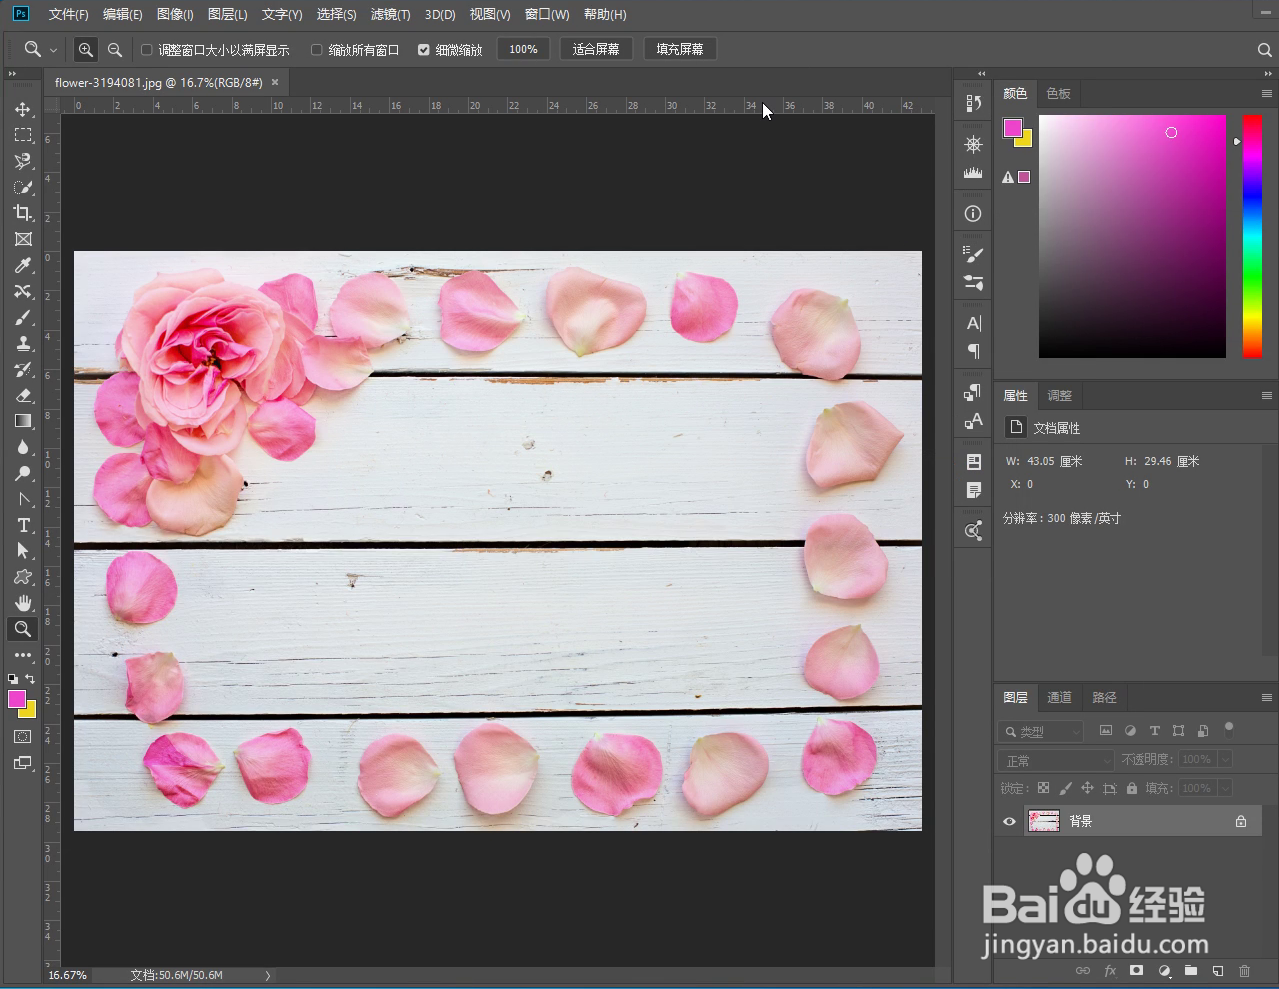Select the Horizontal Type tool
Screen dimensions: 1279x989
click(x=23, y=525)
